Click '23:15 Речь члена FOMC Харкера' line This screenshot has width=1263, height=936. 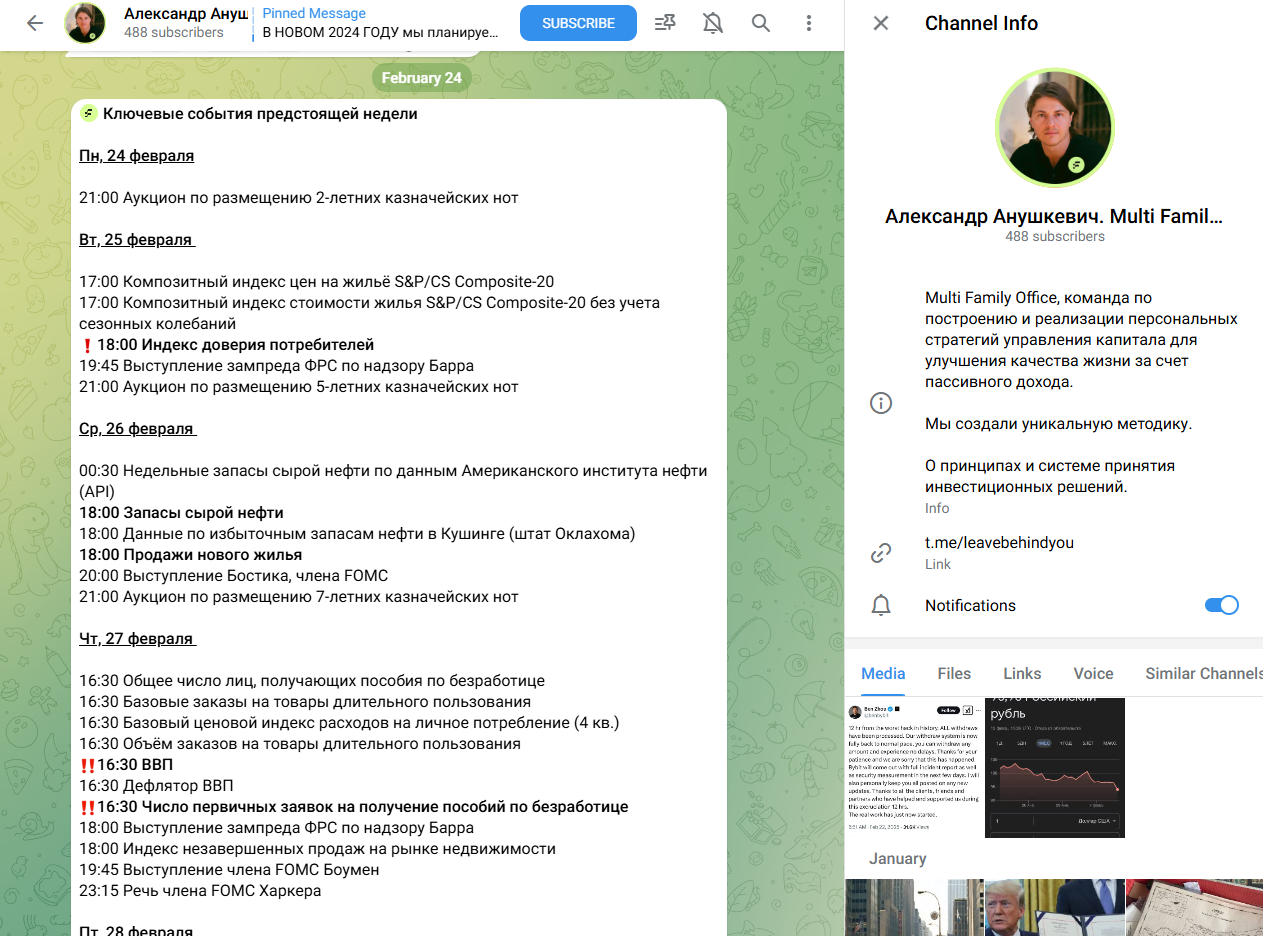coord(200,890)
